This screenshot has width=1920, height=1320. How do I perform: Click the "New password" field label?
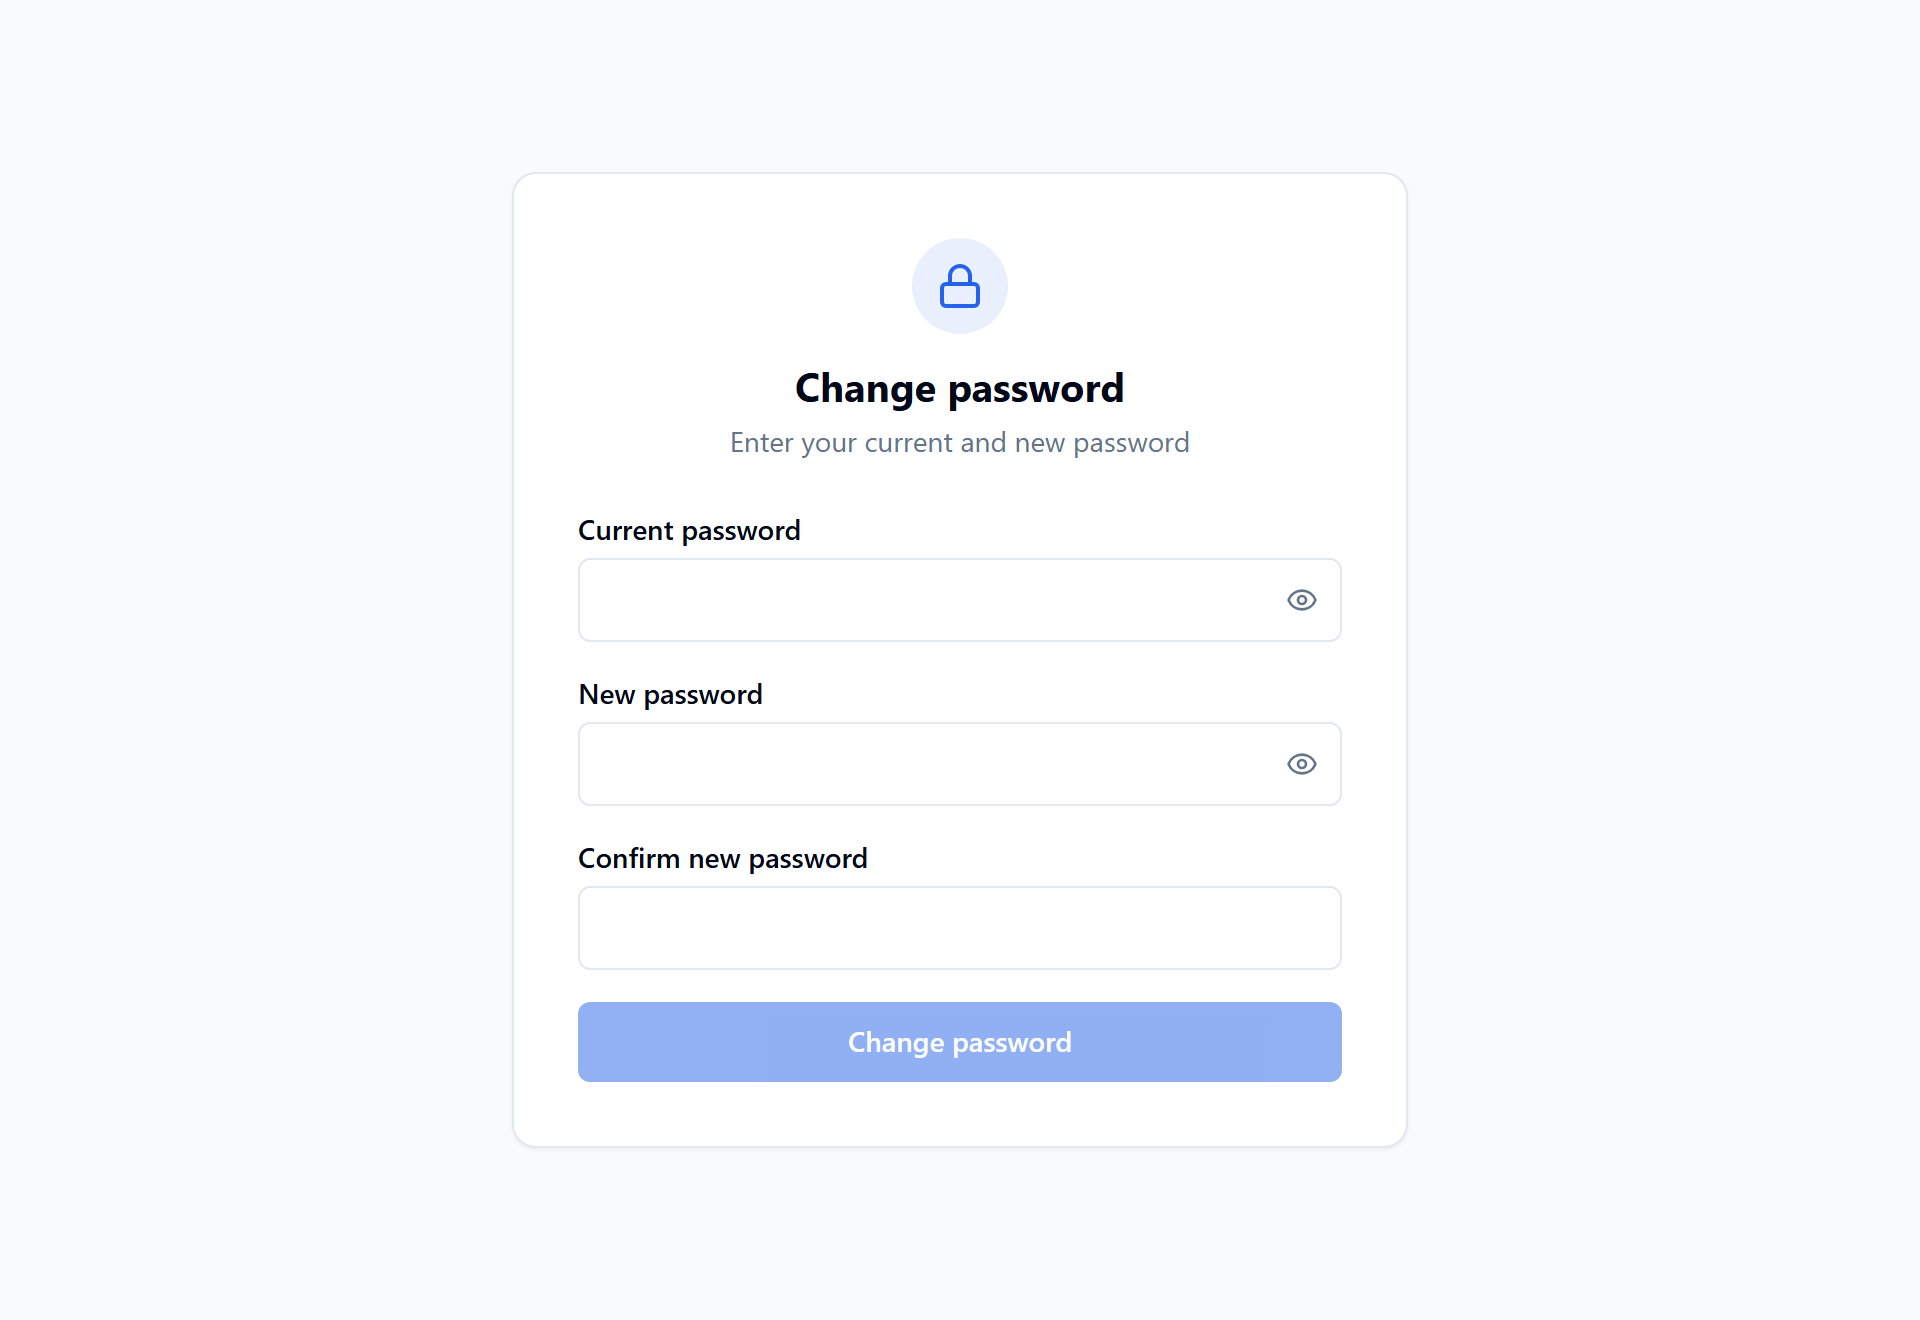tap(670, 695)
